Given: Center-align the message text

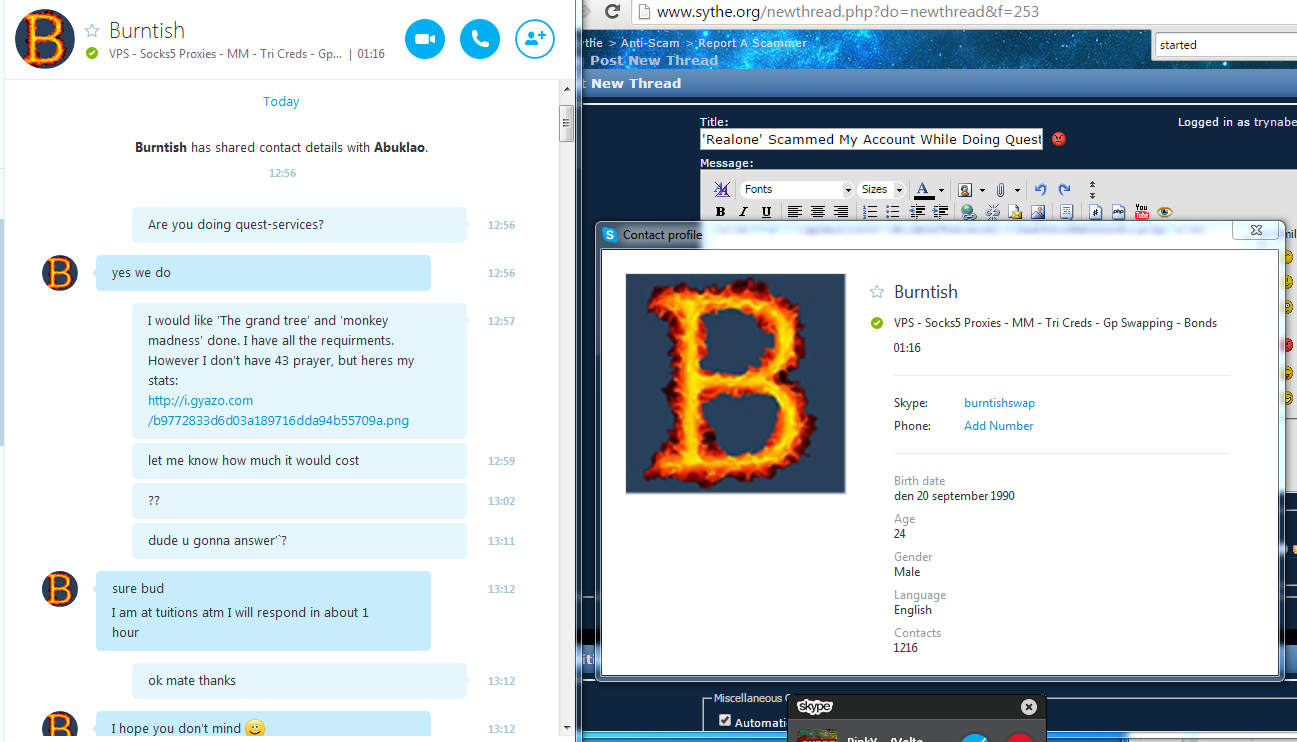Looking at the screenshot, I should click(x=818, y=212).
